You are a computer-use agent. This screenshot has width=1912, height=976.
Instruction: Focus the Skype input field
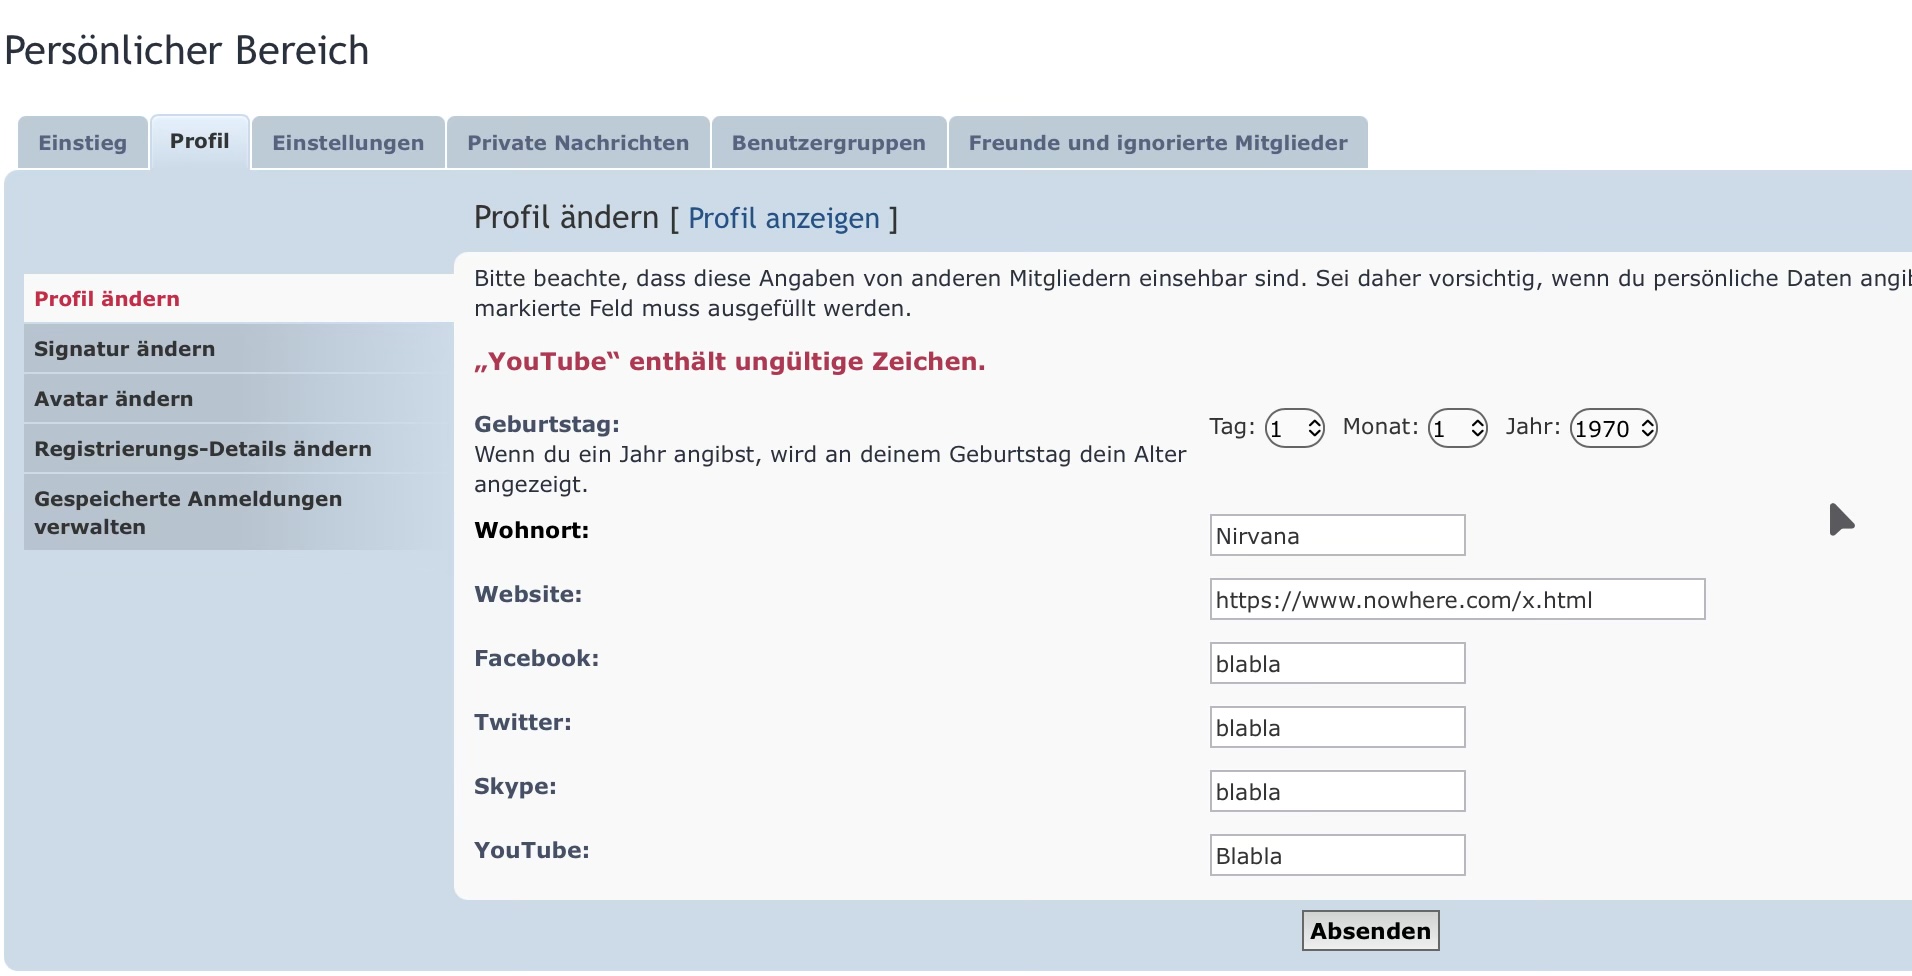click(1338, 791)
